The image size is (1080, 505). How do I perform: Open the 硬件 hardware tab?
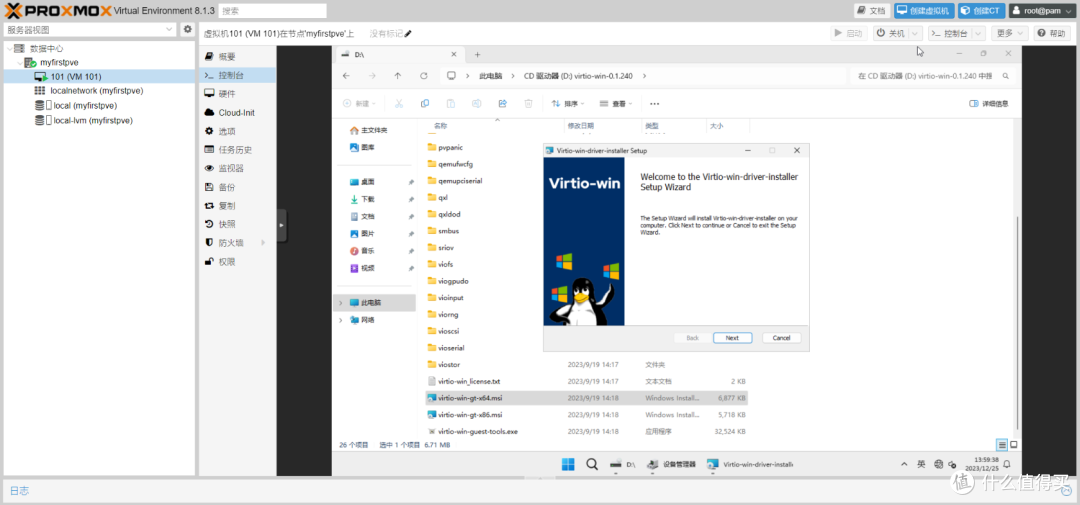pos(237,94)
